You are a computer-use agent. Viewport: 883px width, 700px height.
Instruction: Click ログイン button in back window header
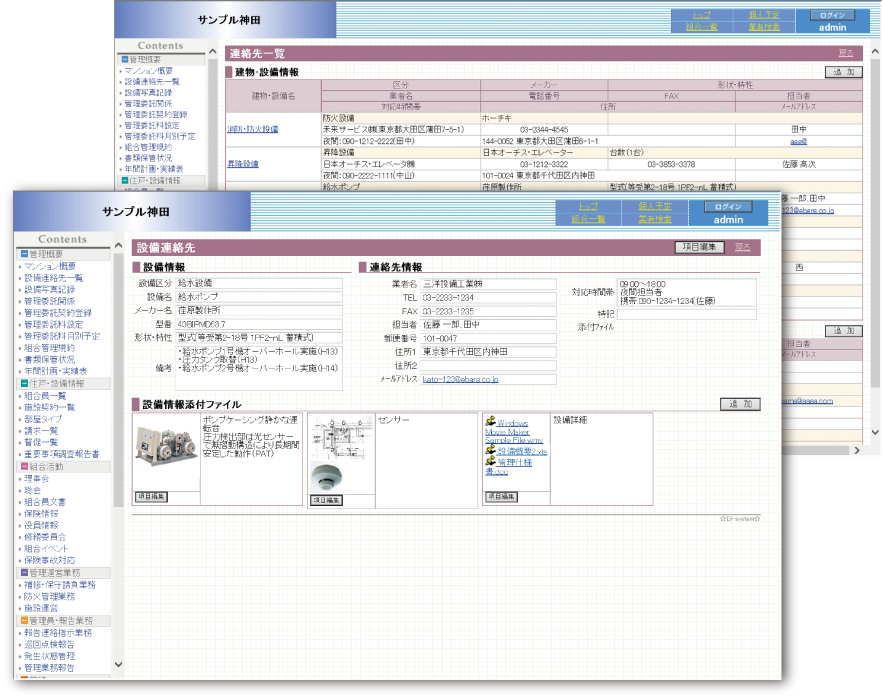(832, 15)
